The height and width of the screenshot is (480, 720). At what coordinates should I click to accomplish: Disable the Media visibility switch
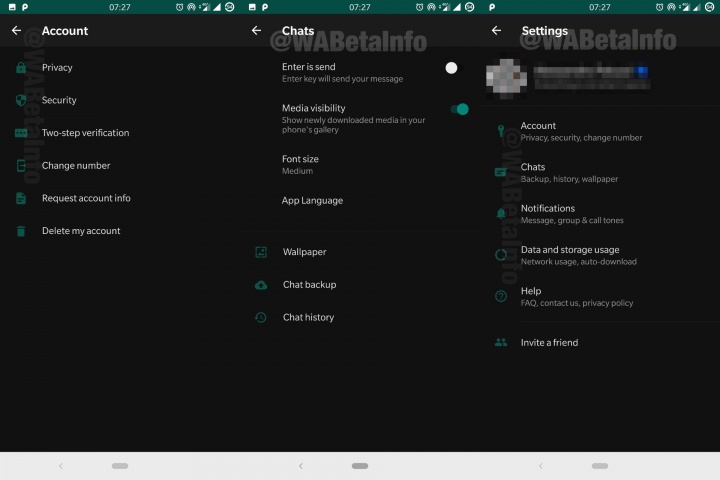tap(459, 109)
